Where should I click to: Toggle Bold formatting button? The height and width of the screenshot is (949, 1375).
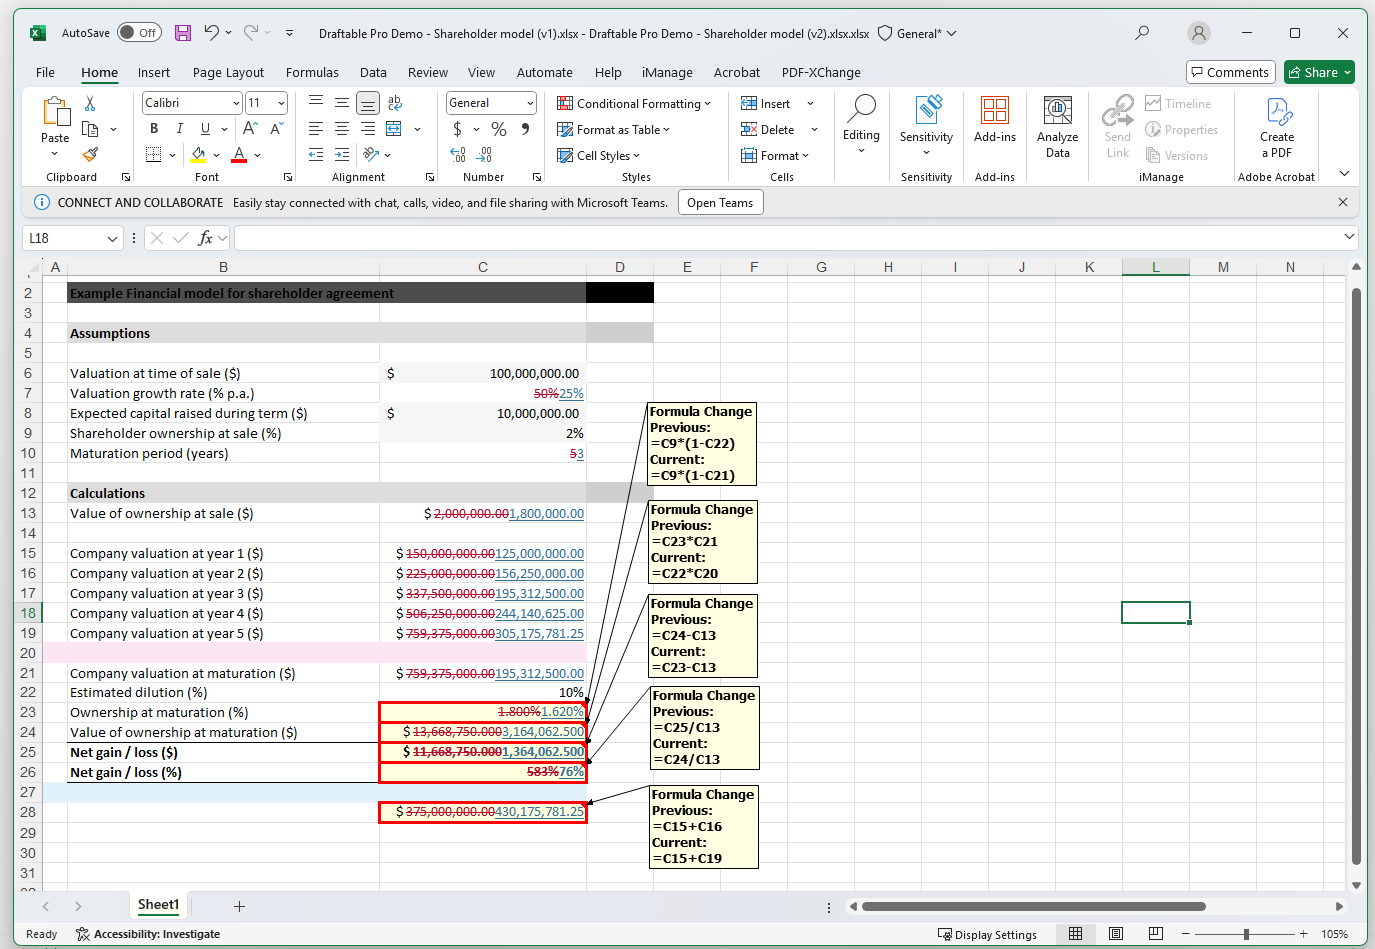[154, 129]
